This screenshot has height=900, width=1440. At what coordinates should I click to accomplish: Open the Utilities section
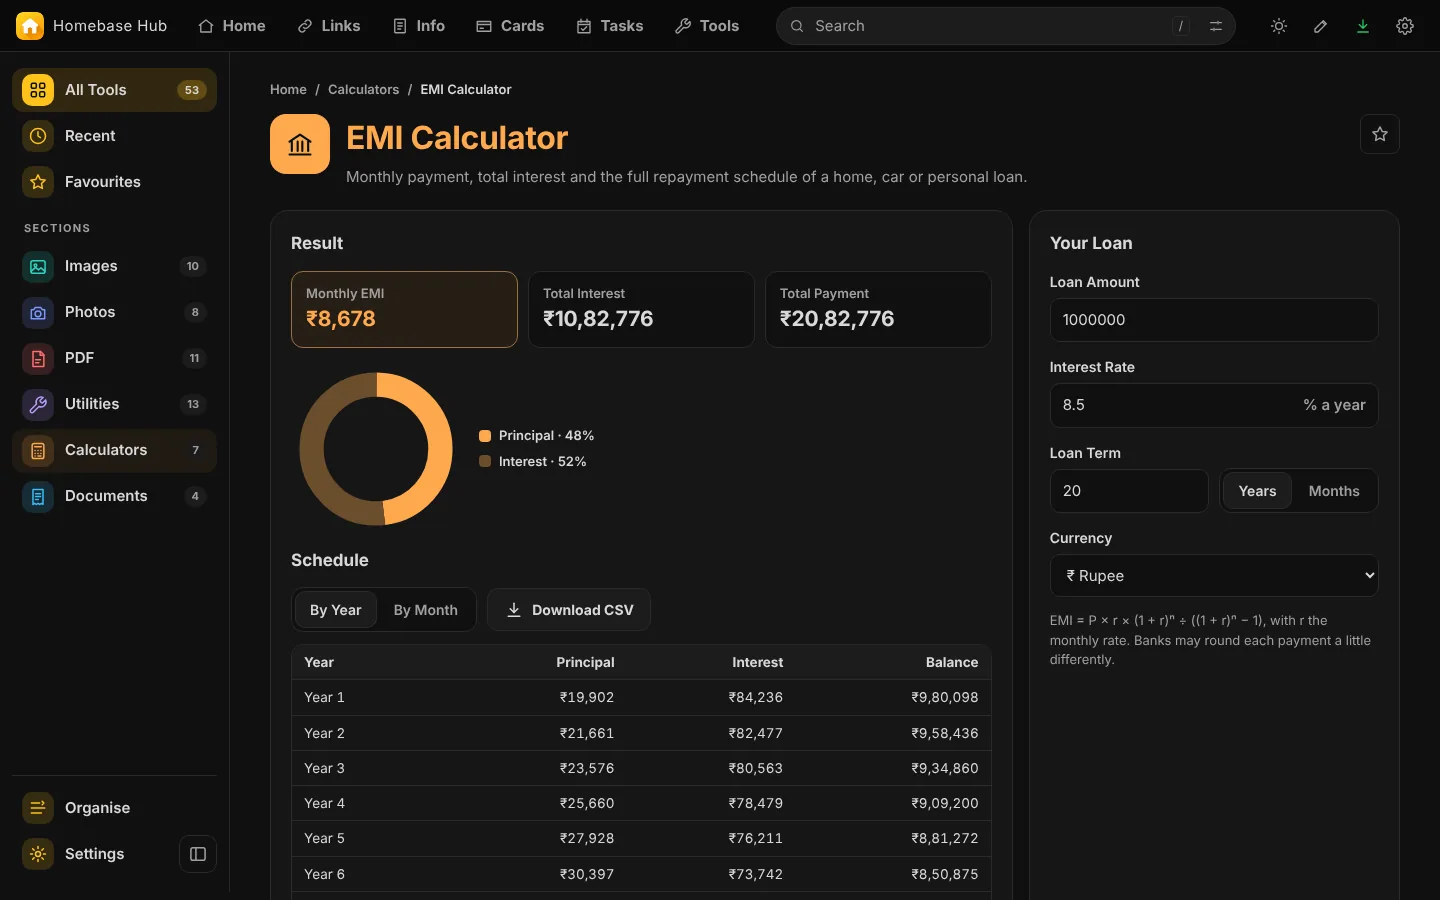(114, 404)
